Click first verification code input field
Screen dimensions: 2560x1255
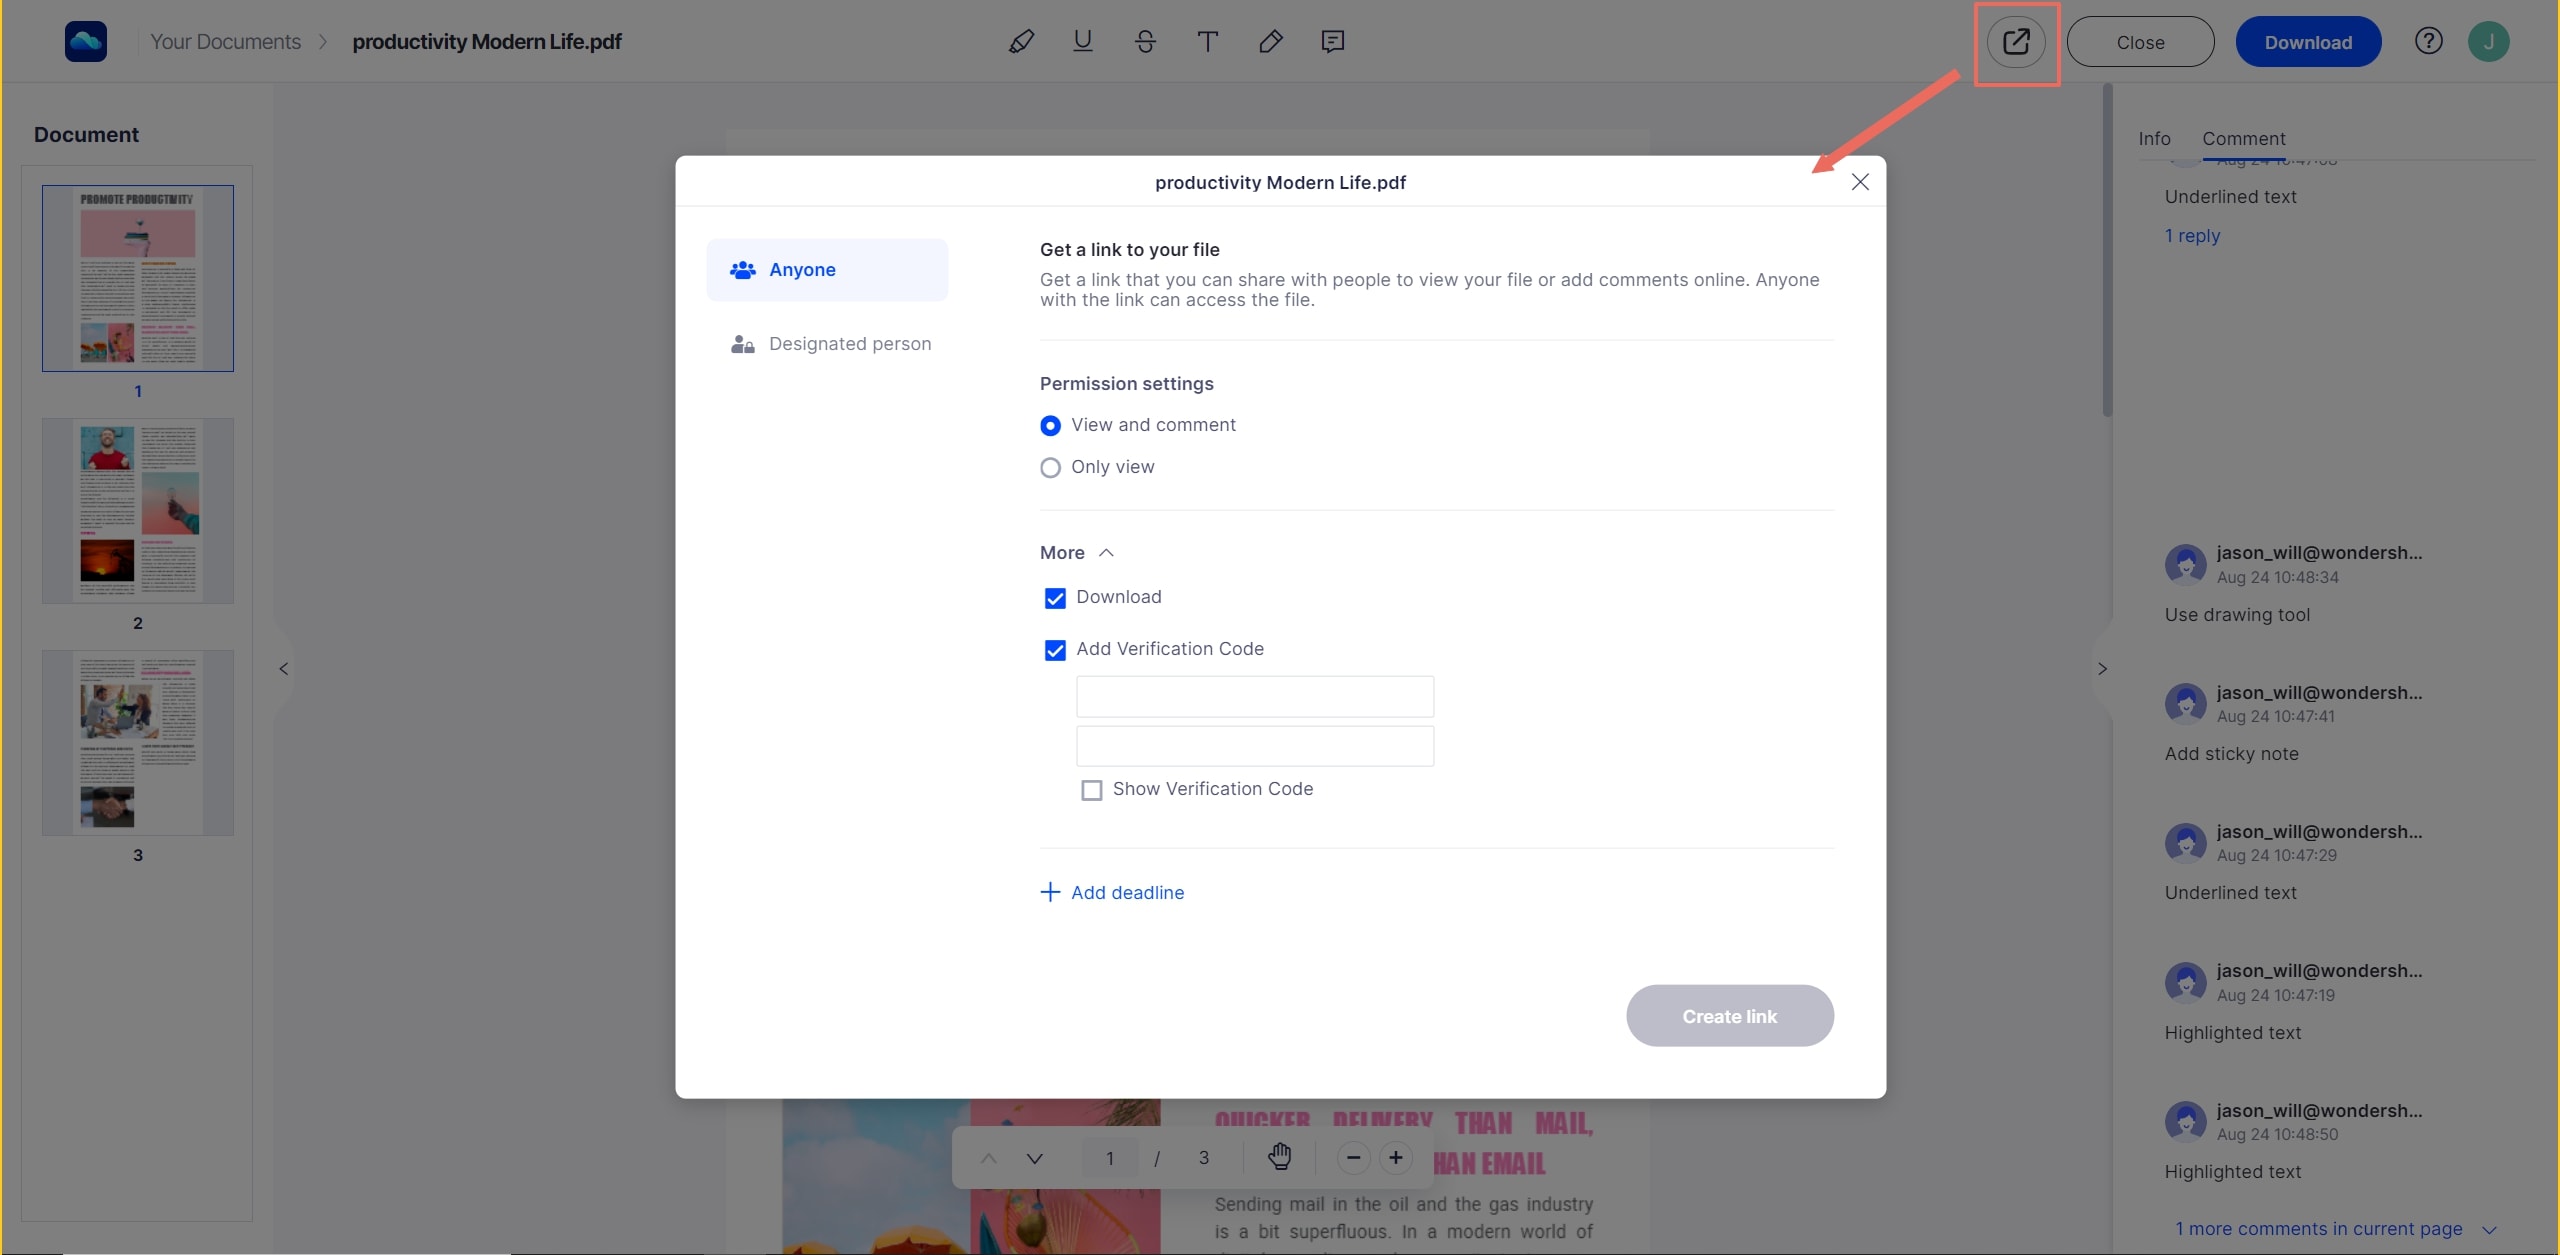(1255, 696)
